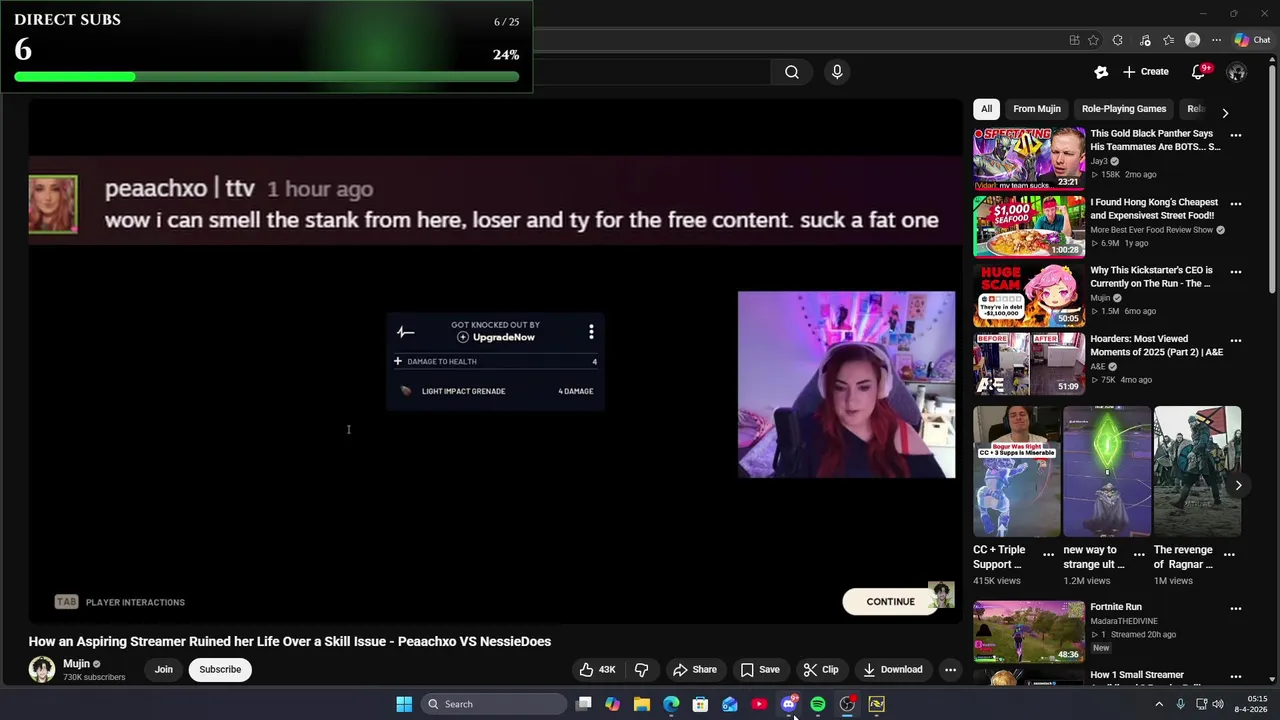The height and width of the screenshot is (720, 1280).
Task: Open Microsoft Store from the taskbar
Action: click(700, 704)
